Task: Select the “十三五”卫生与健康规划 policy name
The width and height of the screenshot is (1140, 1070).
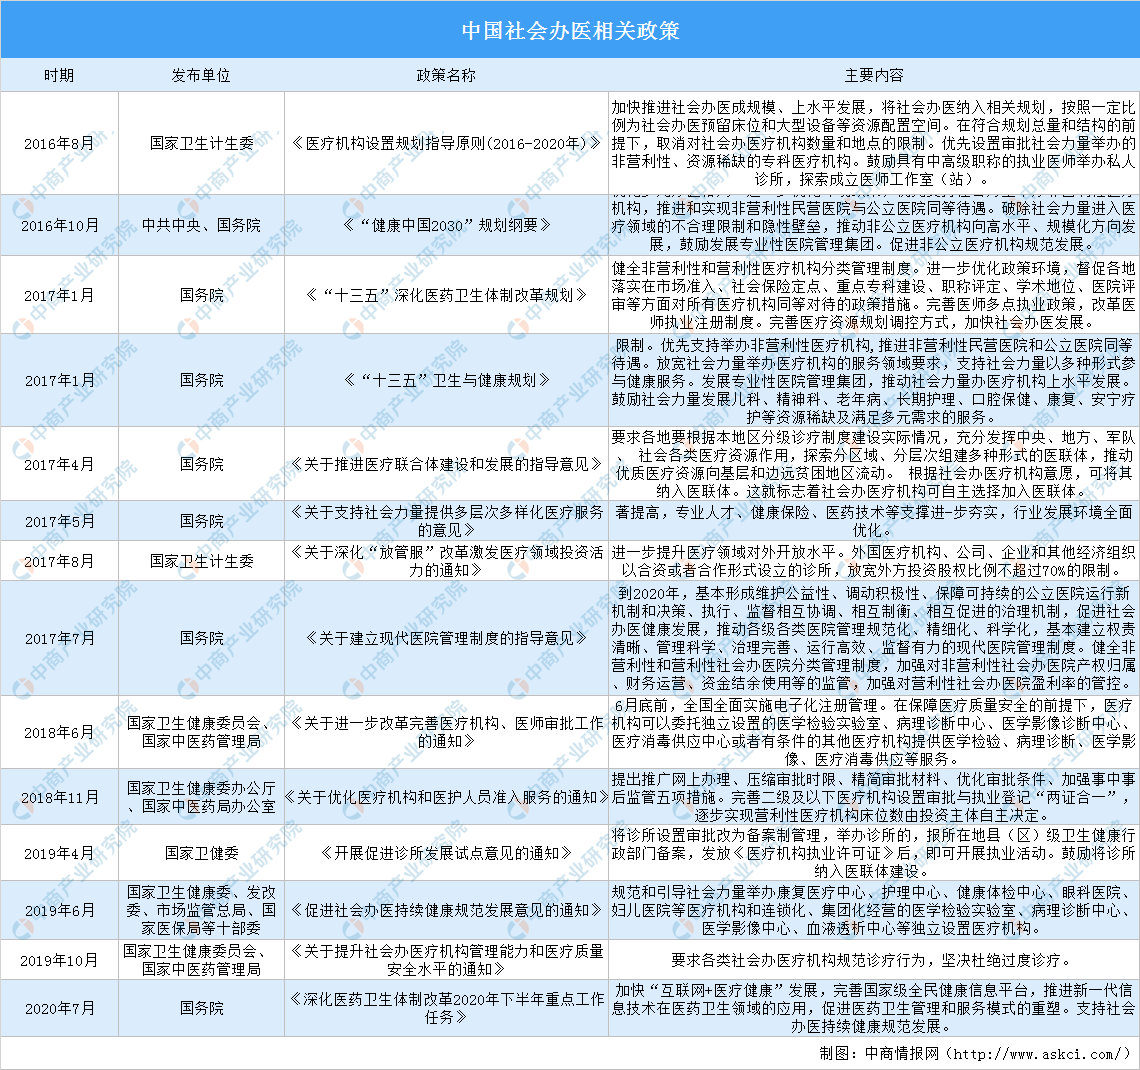Action: click(446, 380)
